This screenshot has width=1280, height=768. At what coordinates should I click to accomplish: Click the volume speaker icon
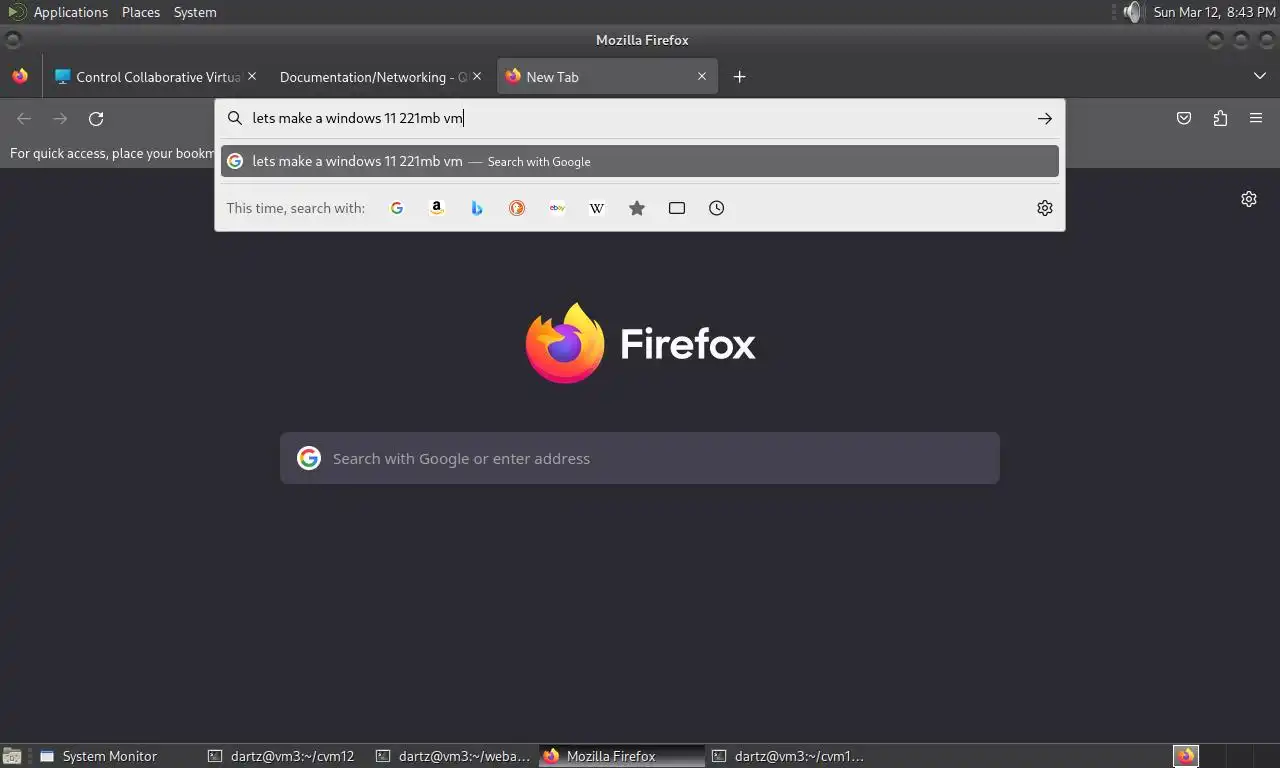point(1132,12)
